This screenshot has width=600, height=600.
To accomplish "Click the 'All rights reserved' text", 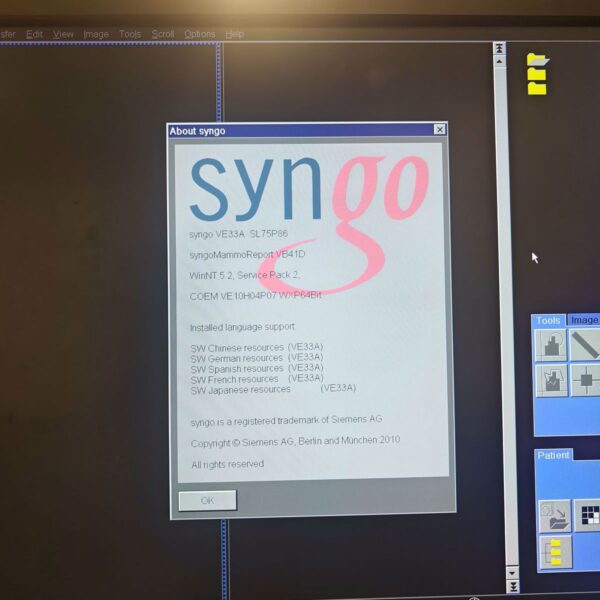I will [x=228, y=465].
